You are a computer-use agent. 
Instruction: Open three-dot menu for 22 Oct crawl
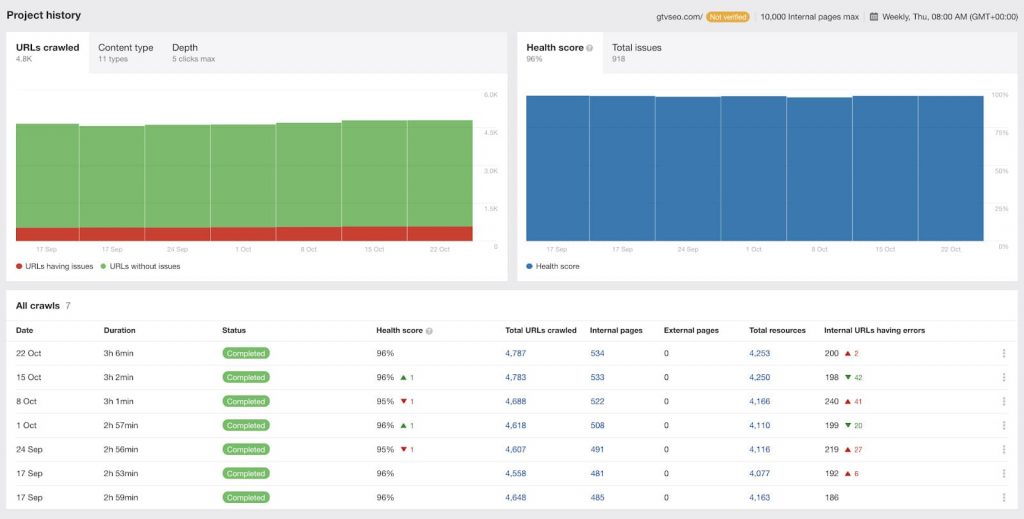tap(1003, 353)
